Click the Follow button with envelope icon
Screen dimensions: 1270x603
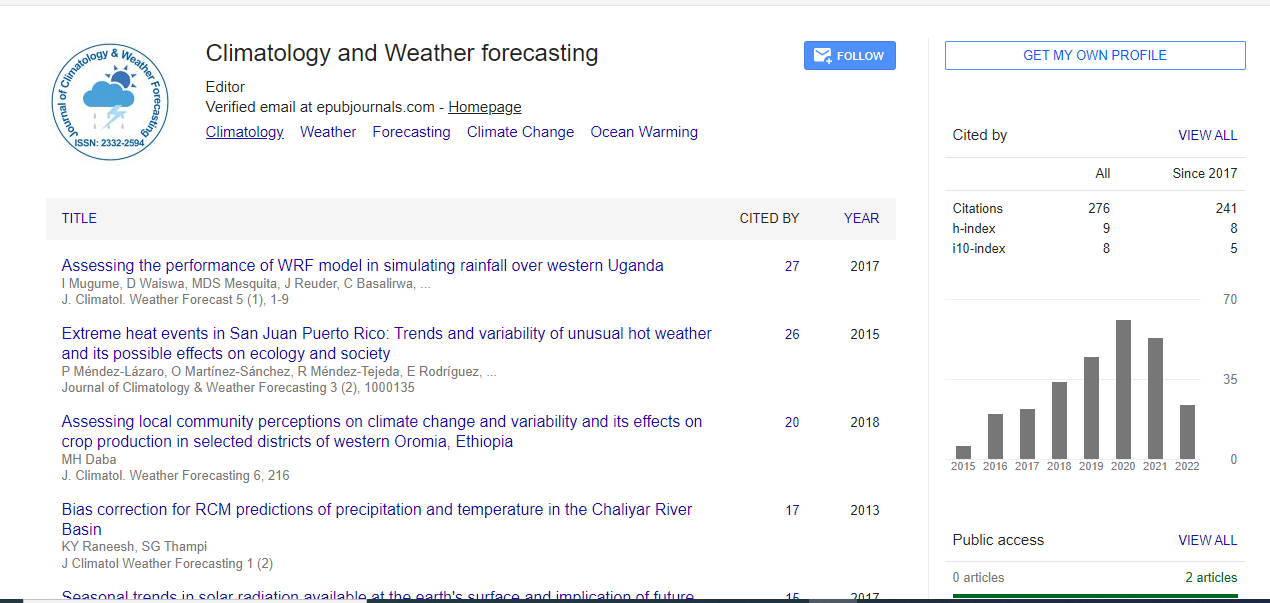[849, 56]
